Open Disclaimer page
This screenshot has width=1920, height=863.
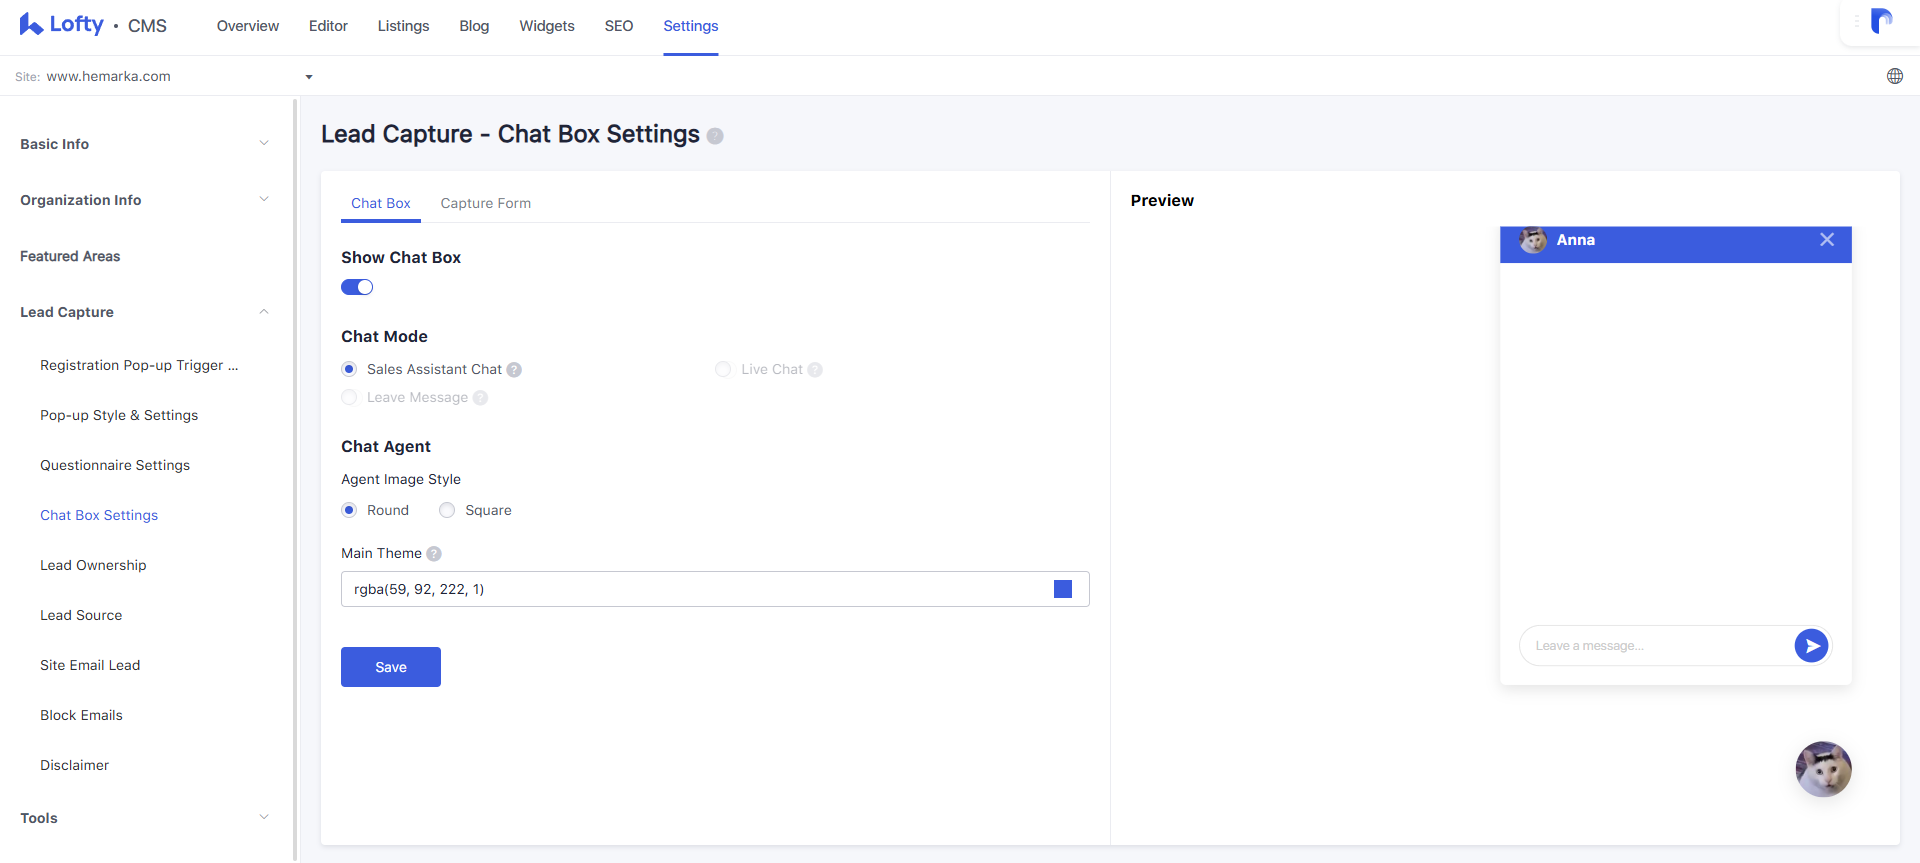click(74, 765)
